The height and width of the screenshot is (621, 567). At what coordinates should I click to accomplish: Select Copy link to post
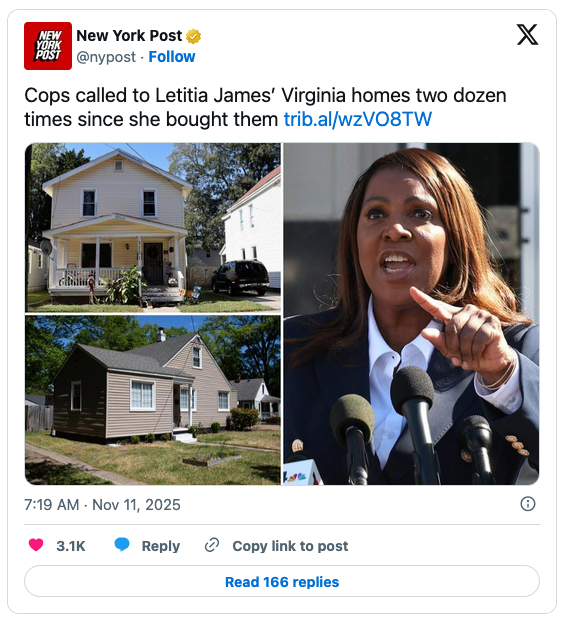point(290,546)
